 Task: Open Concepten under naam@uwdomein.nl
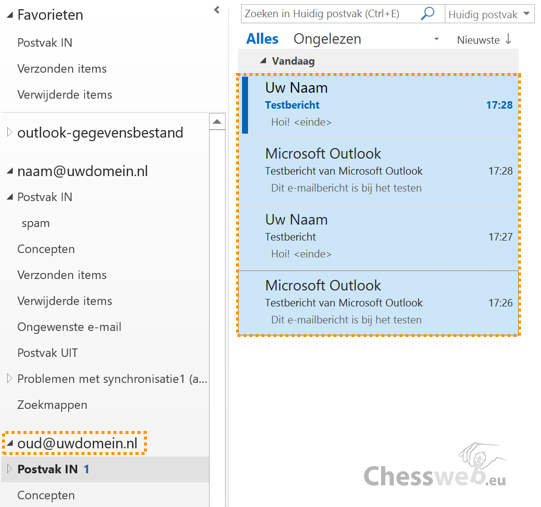(46, 249)
